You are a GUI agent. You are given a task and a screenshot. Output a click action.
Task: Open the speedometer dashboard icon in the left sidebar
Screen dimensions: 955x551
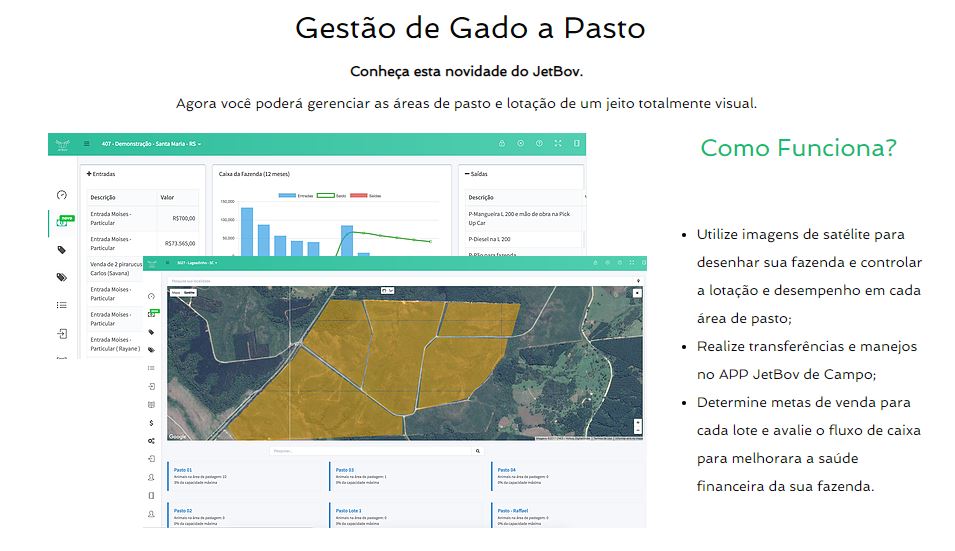(x=62, y=195)
